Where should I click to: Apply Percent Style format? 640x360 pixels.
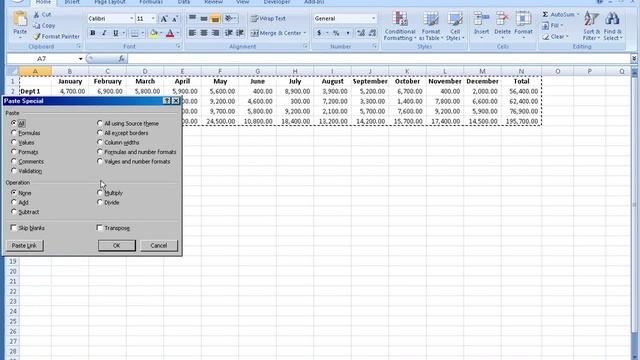click(x=336, y=33)
